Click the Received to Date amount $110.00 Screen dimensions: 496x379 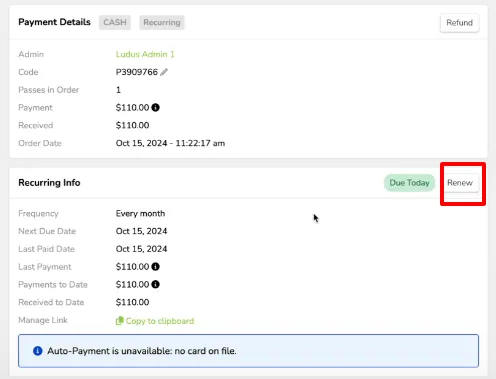pos(132,302)
